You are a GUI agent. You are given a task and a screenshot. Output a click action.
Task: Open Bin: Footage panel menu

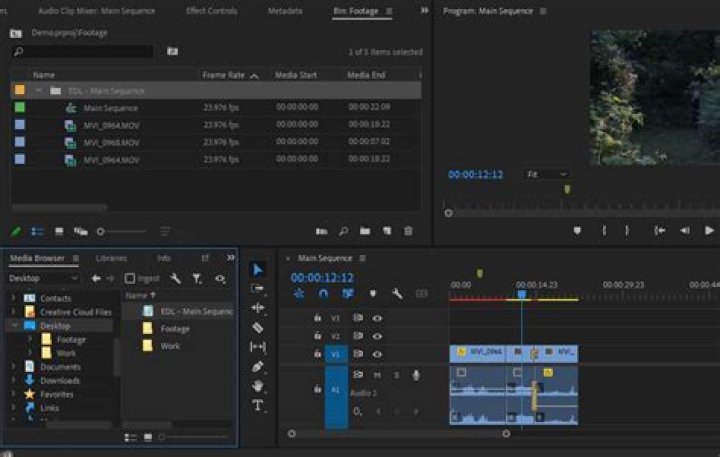tap(389, 11)
